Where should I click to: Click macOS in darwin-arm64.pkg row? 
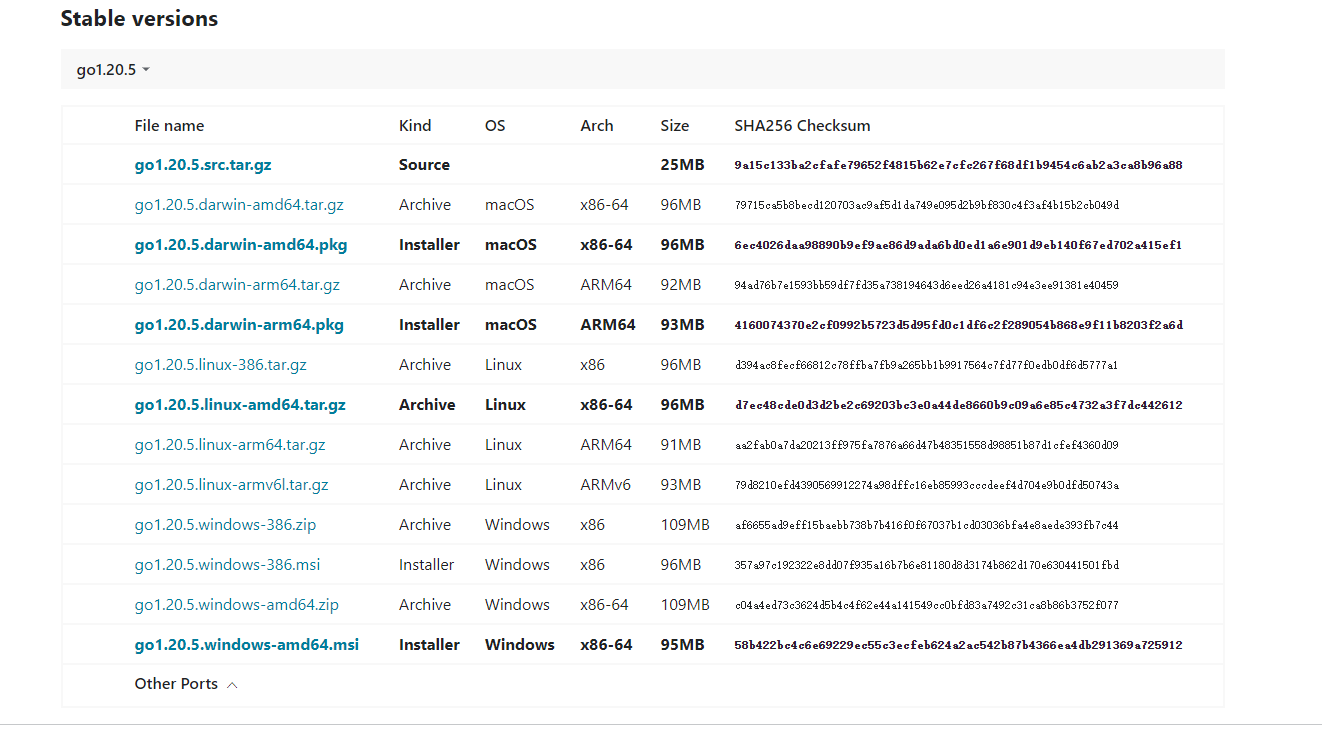tap(511, 325)
